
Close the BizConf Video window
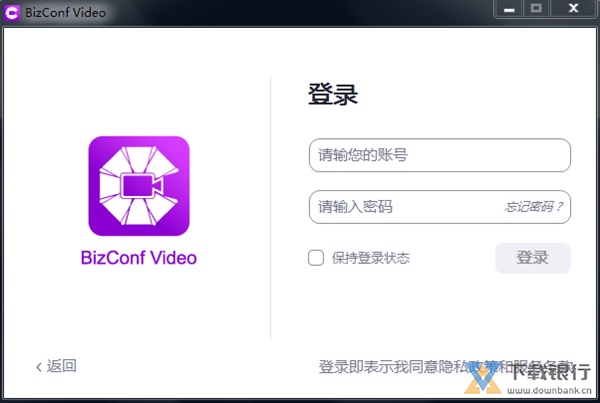point(573,9)
